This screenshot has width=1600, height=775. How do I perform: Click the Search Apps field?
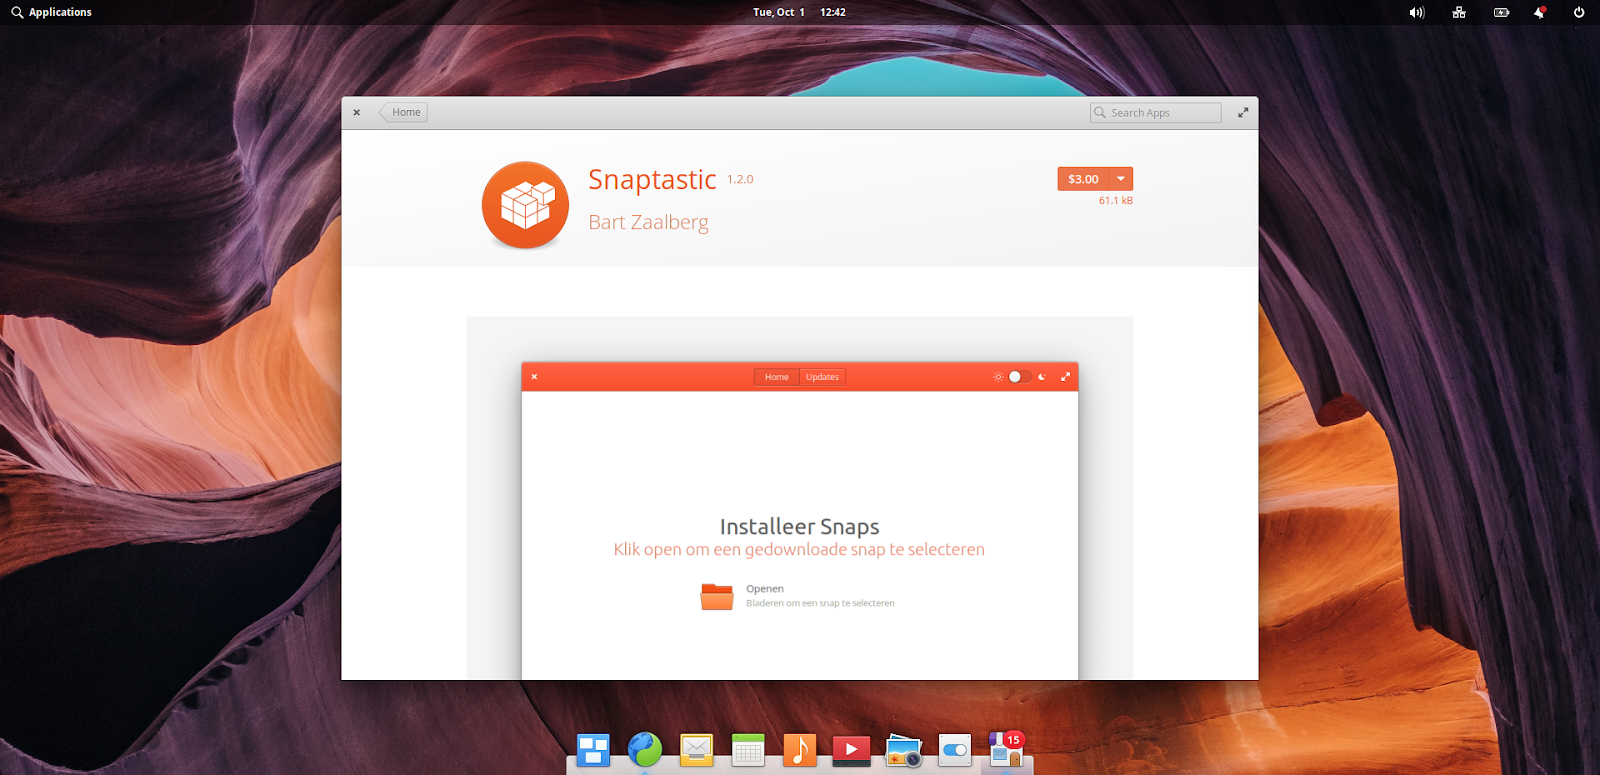[x=1156, y=113]
